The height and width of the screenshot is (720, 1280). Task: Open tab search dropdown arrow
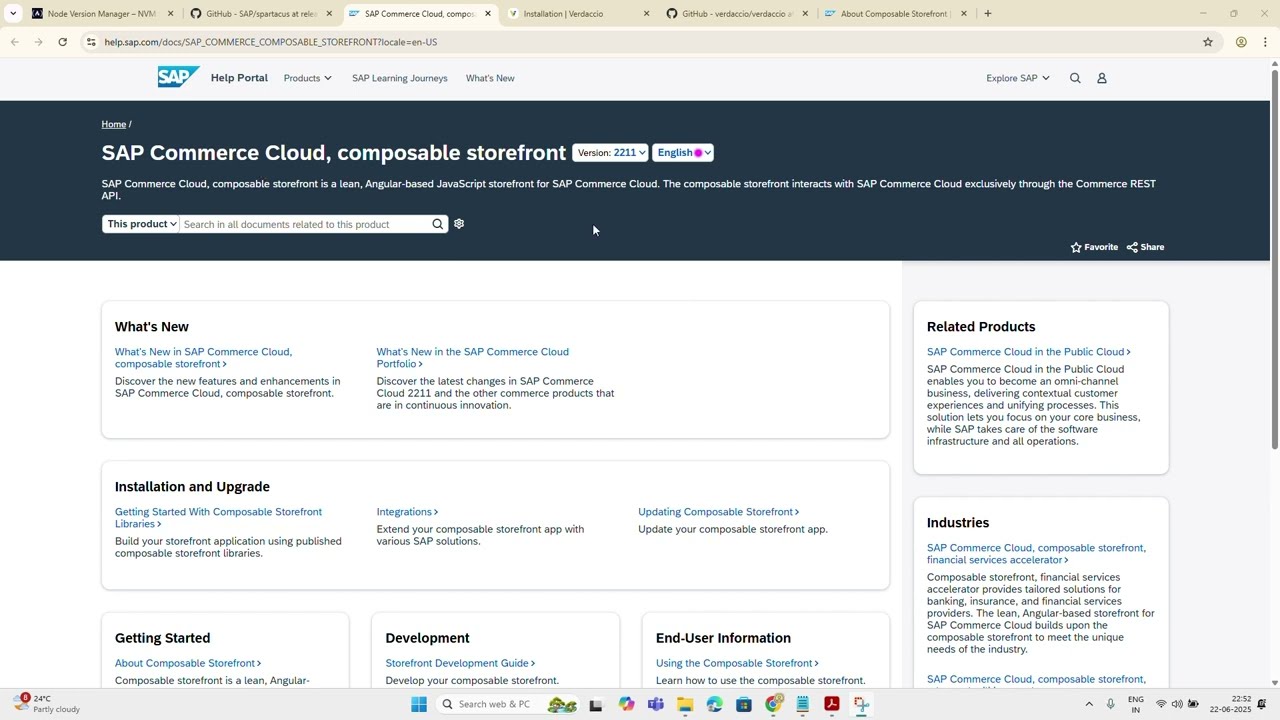(x=13, y=14)
